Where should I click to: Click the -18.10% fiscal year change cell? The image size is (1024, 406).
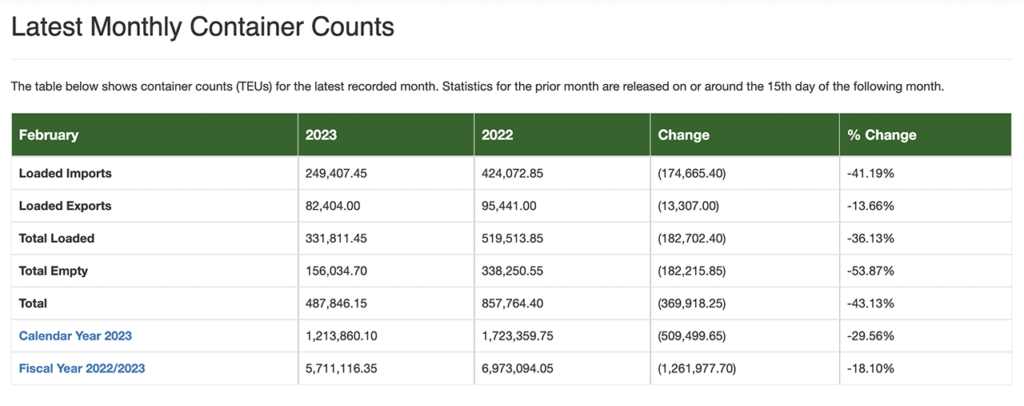click(x=870, y=369)
